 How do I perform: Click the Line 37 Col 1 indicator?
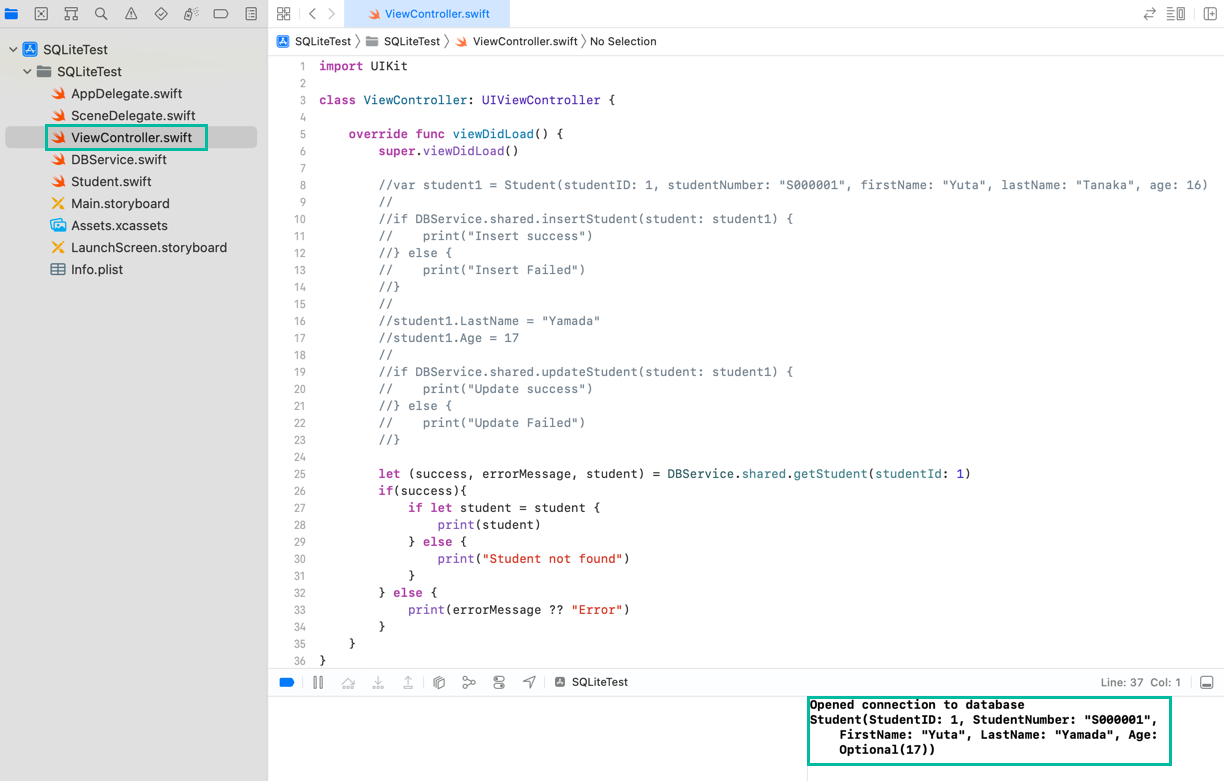[x=1140, y=682]
